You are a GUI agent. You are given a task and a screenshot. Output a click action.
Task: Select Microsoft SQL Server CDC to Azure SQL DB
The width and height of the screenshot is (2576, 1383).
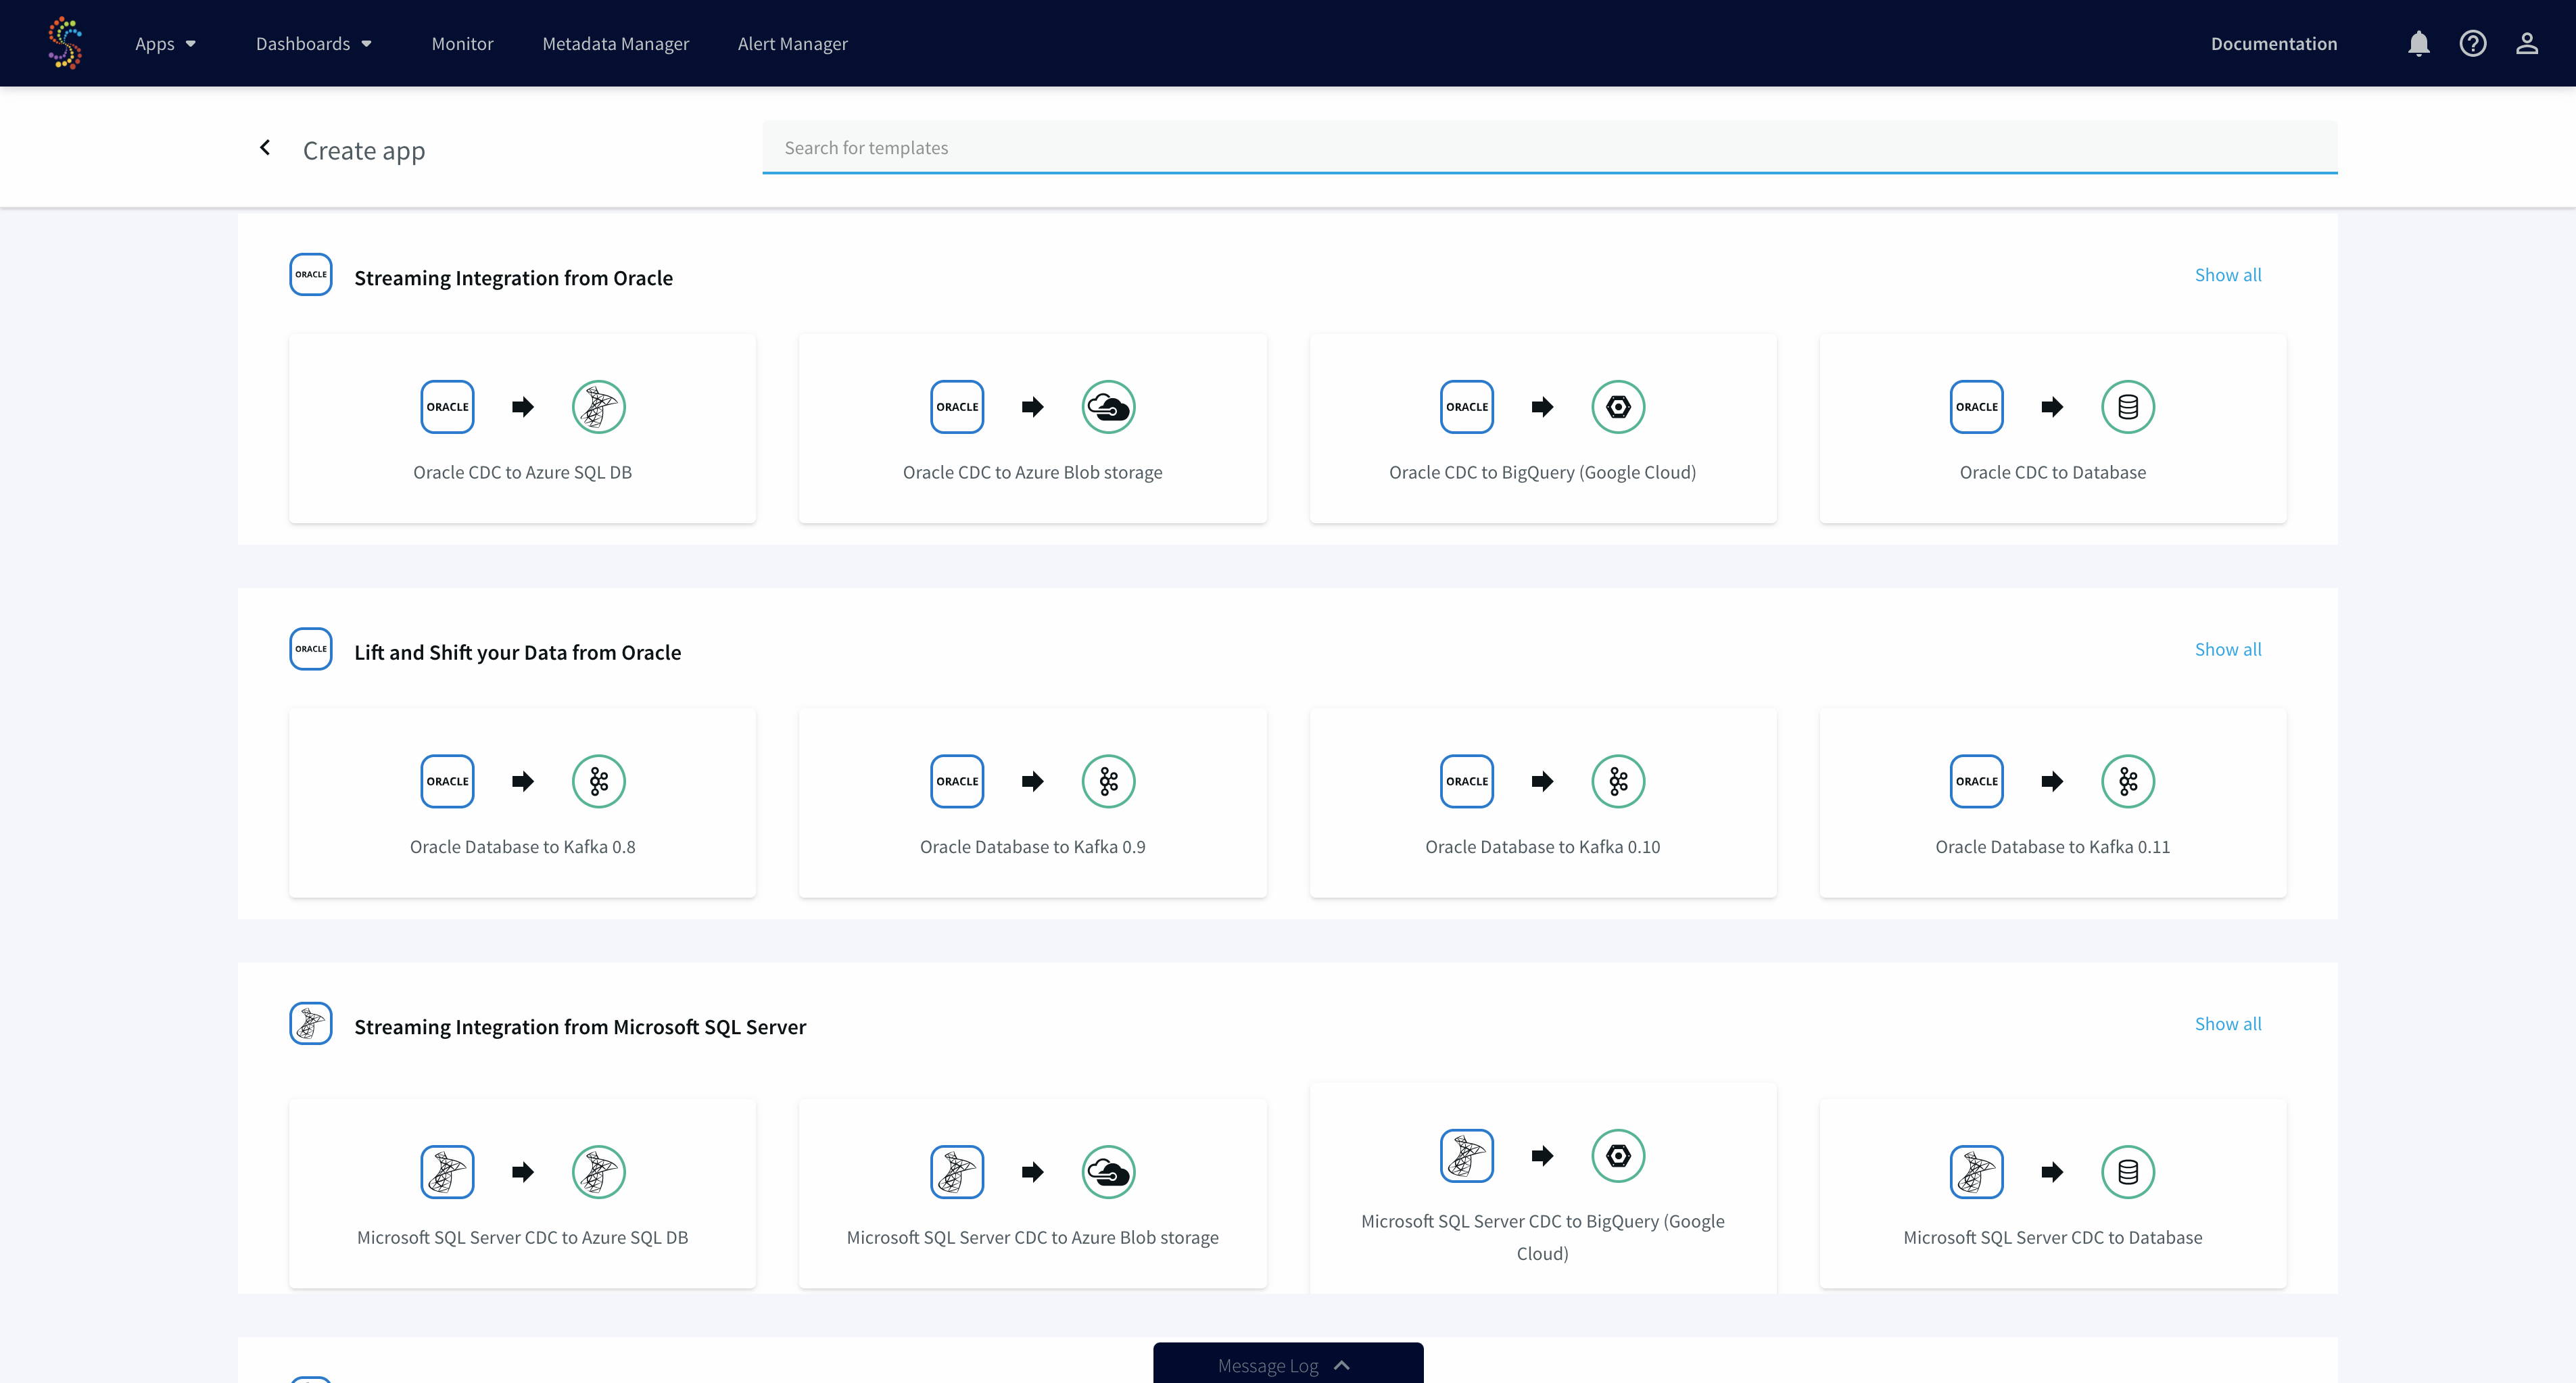[x=522, y=1193]
